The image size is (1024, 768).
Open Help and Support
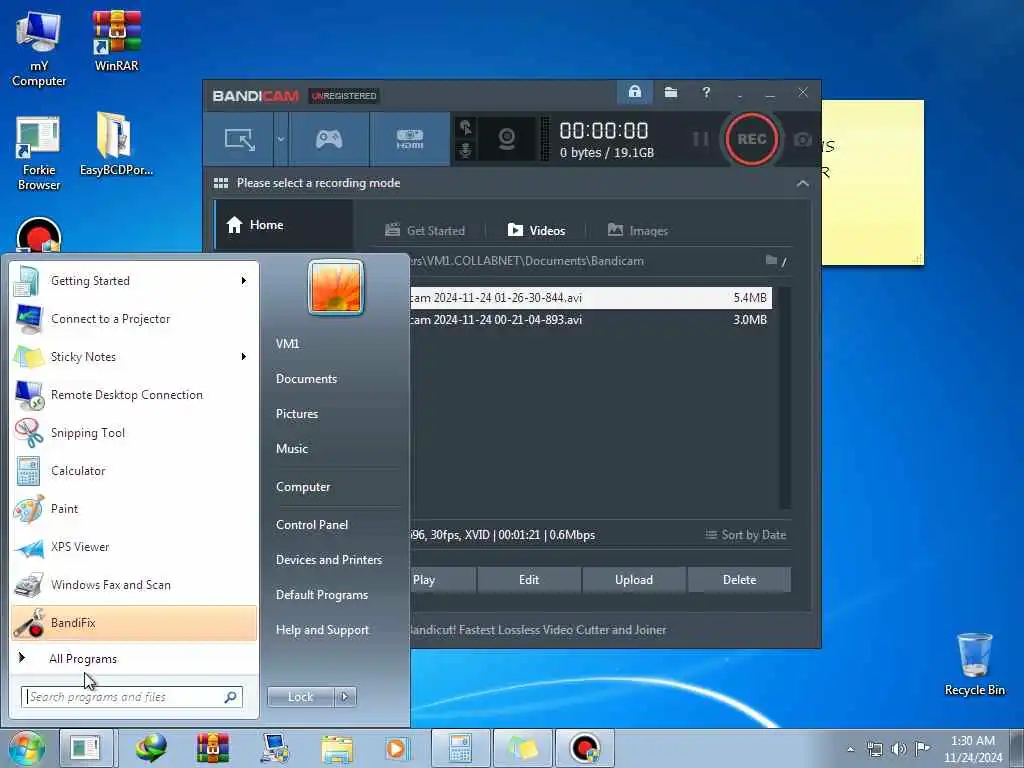tap(323, 630)
